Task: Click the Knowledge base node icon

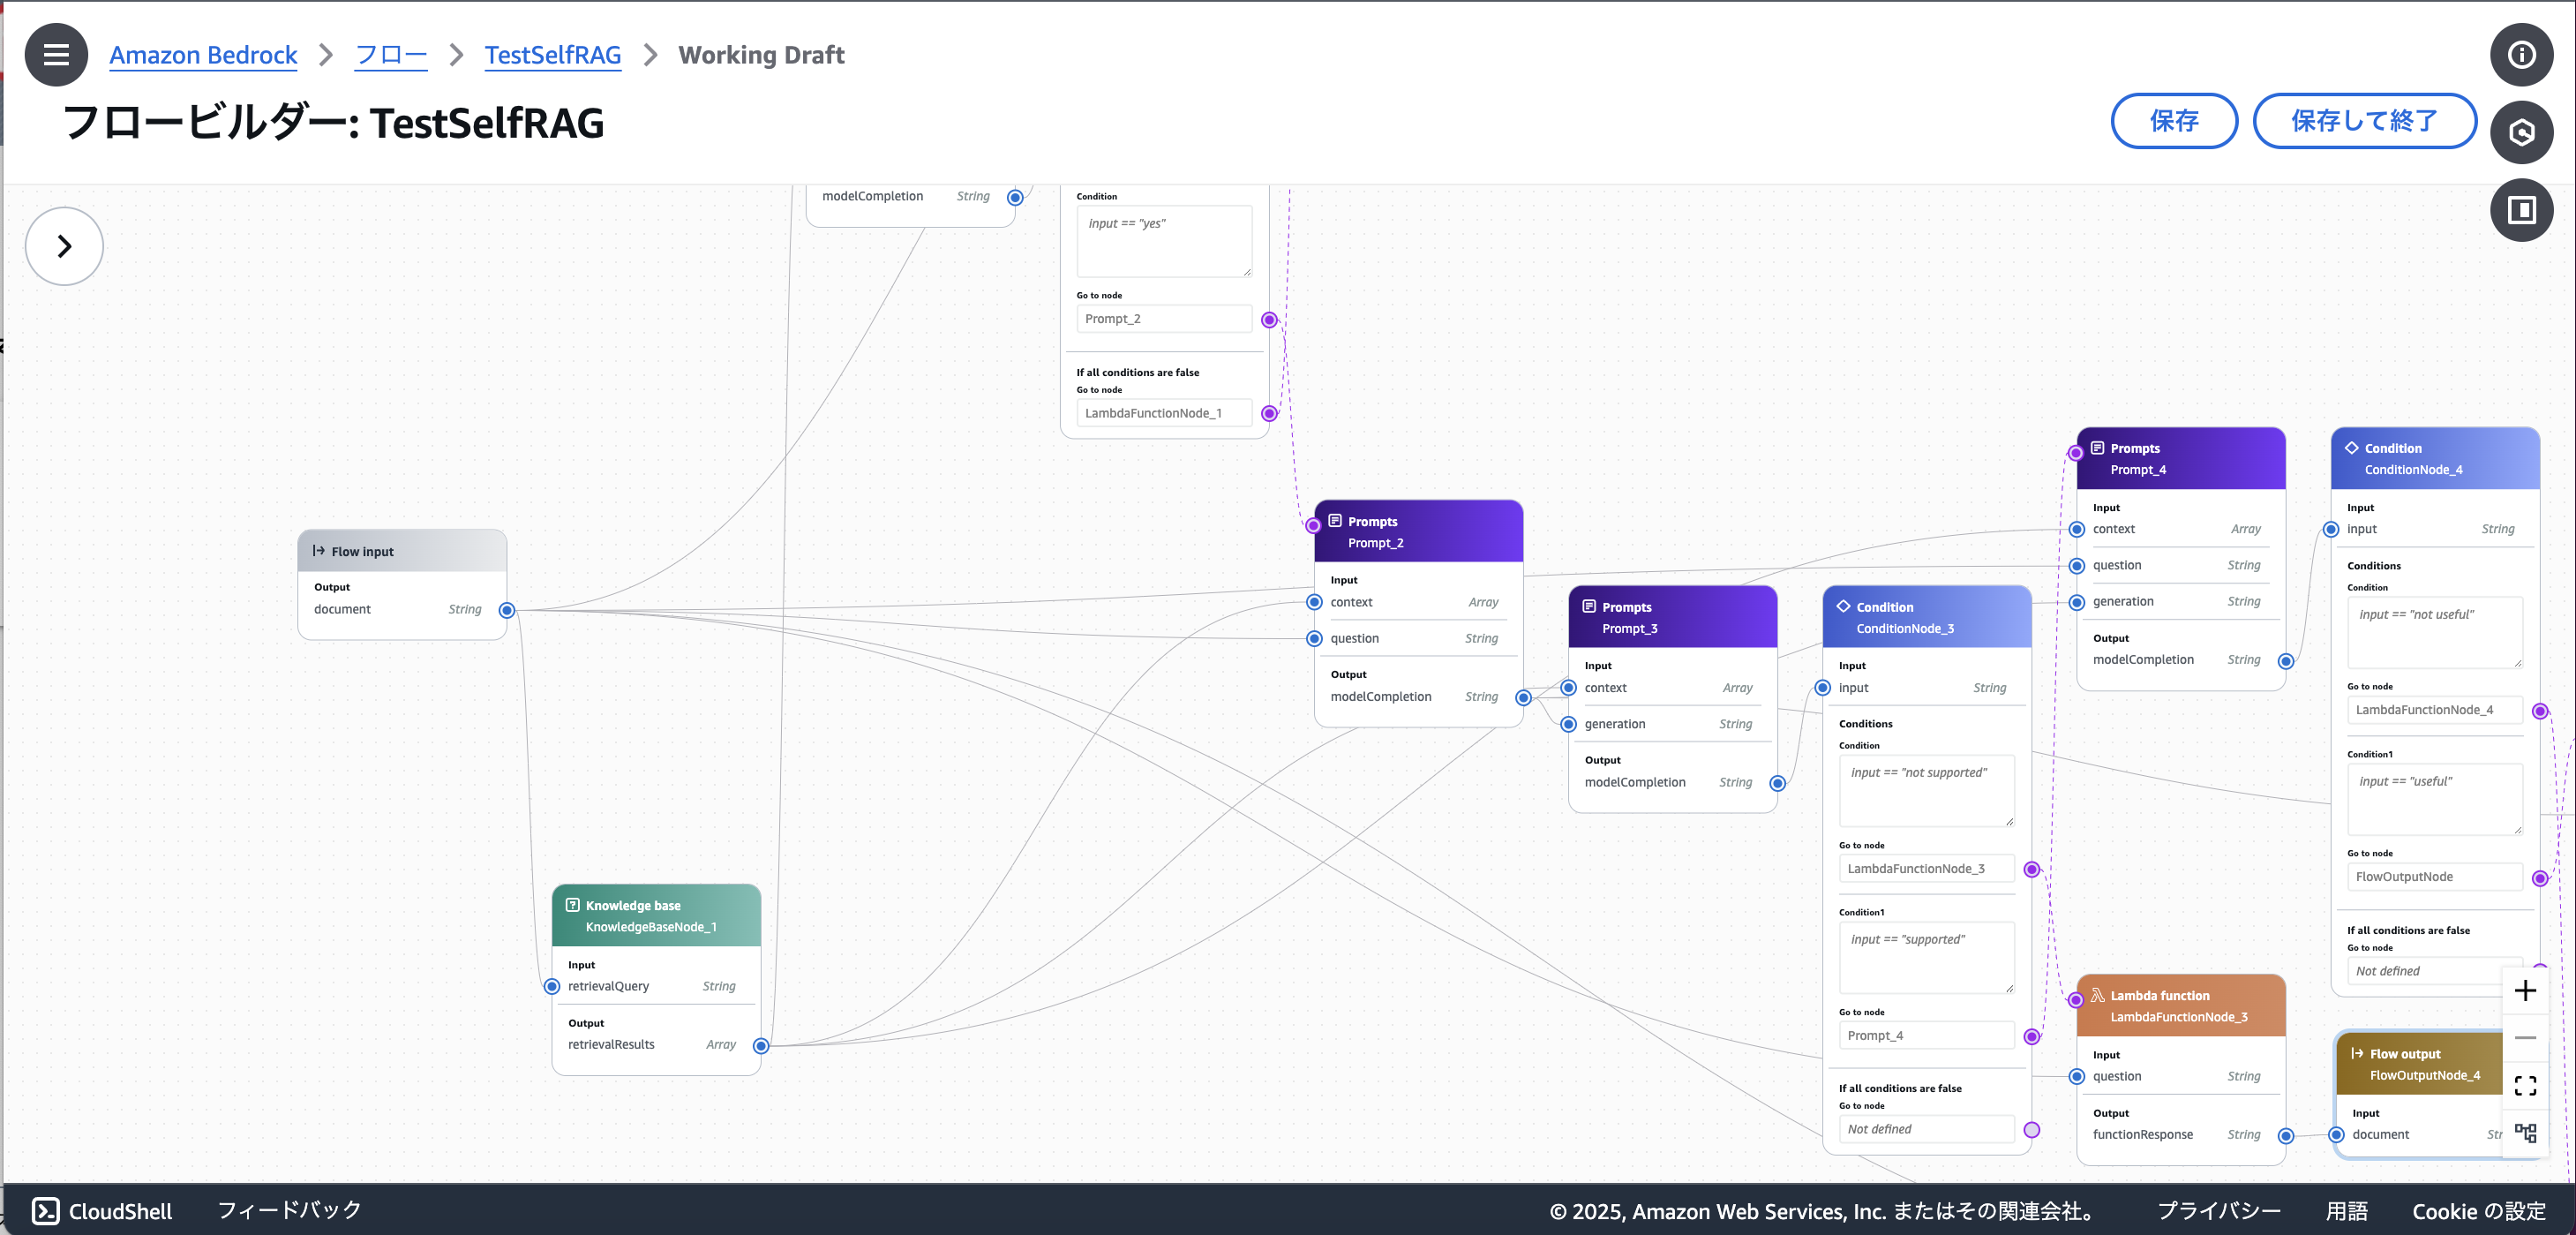Action: coord(572,905)
